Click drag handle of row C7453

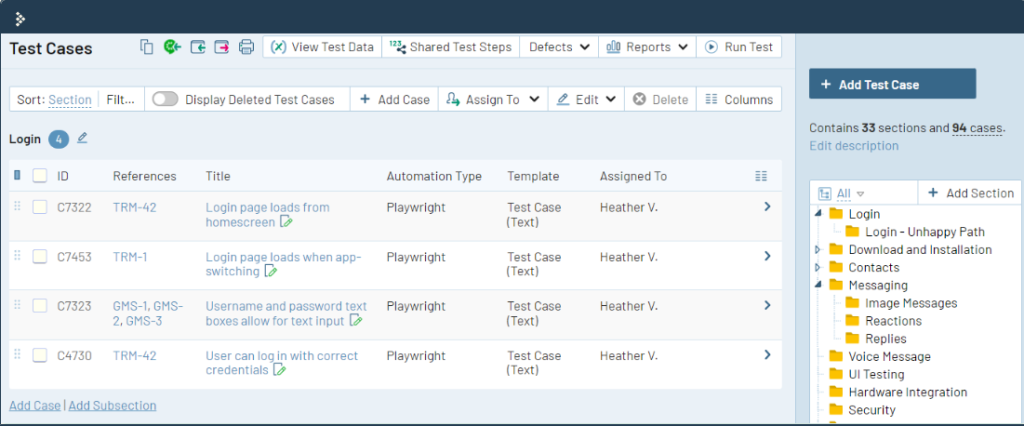click(x=18, y=256)
